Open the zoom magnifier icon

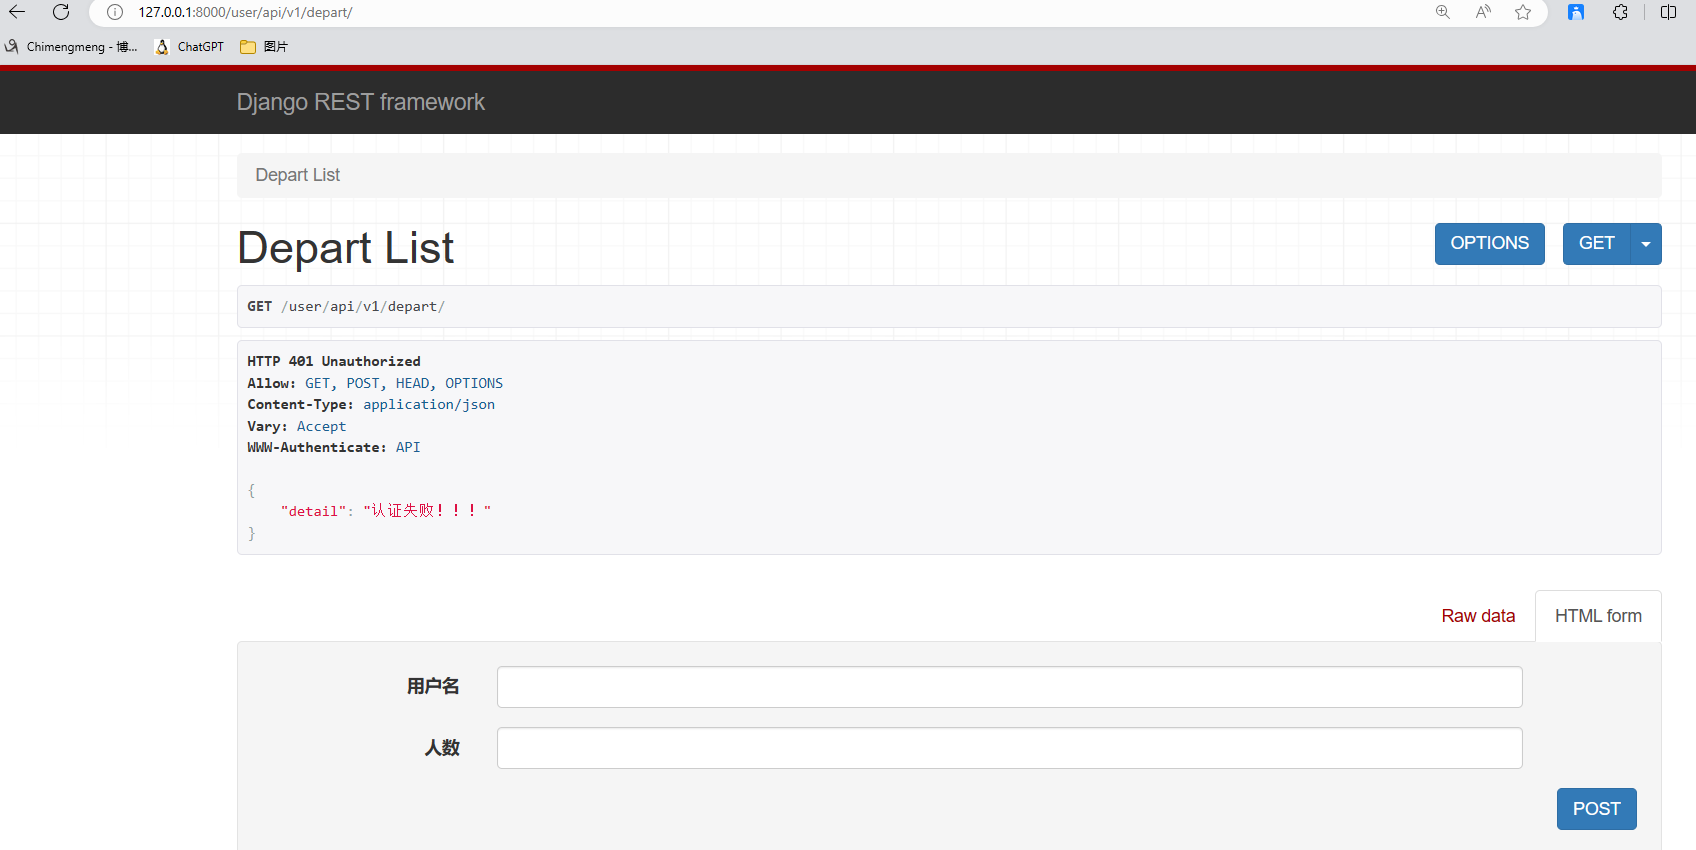[1443, 12]
